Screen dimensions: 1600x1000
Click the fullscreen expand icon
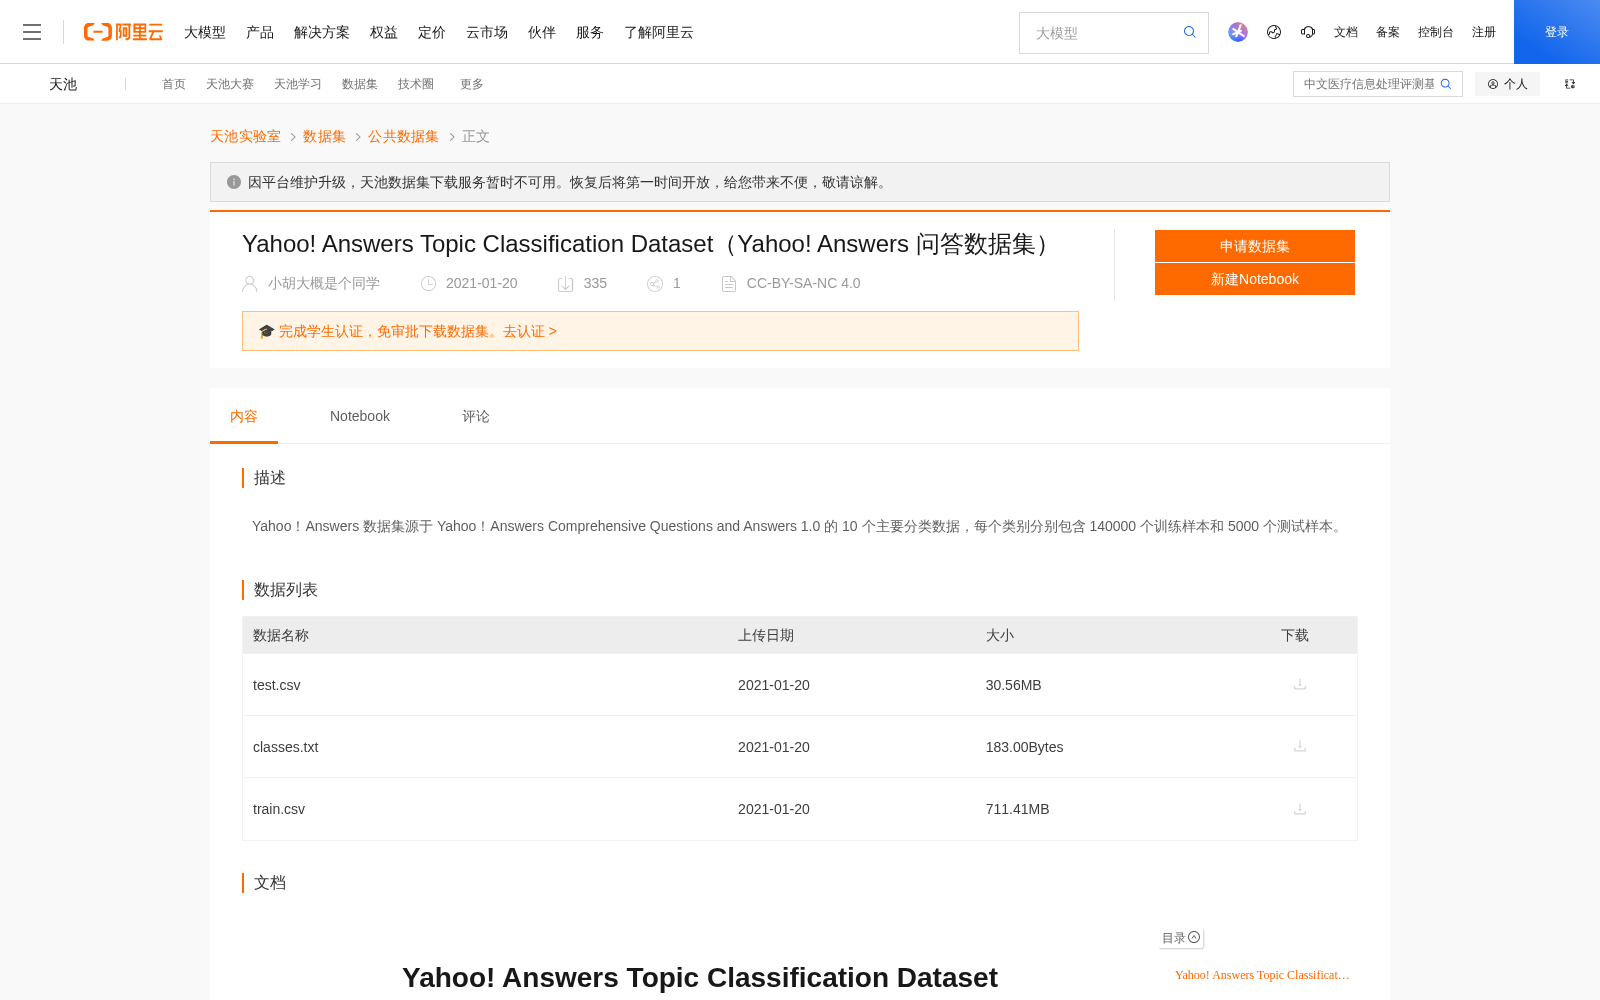(x=1570, y=84)
